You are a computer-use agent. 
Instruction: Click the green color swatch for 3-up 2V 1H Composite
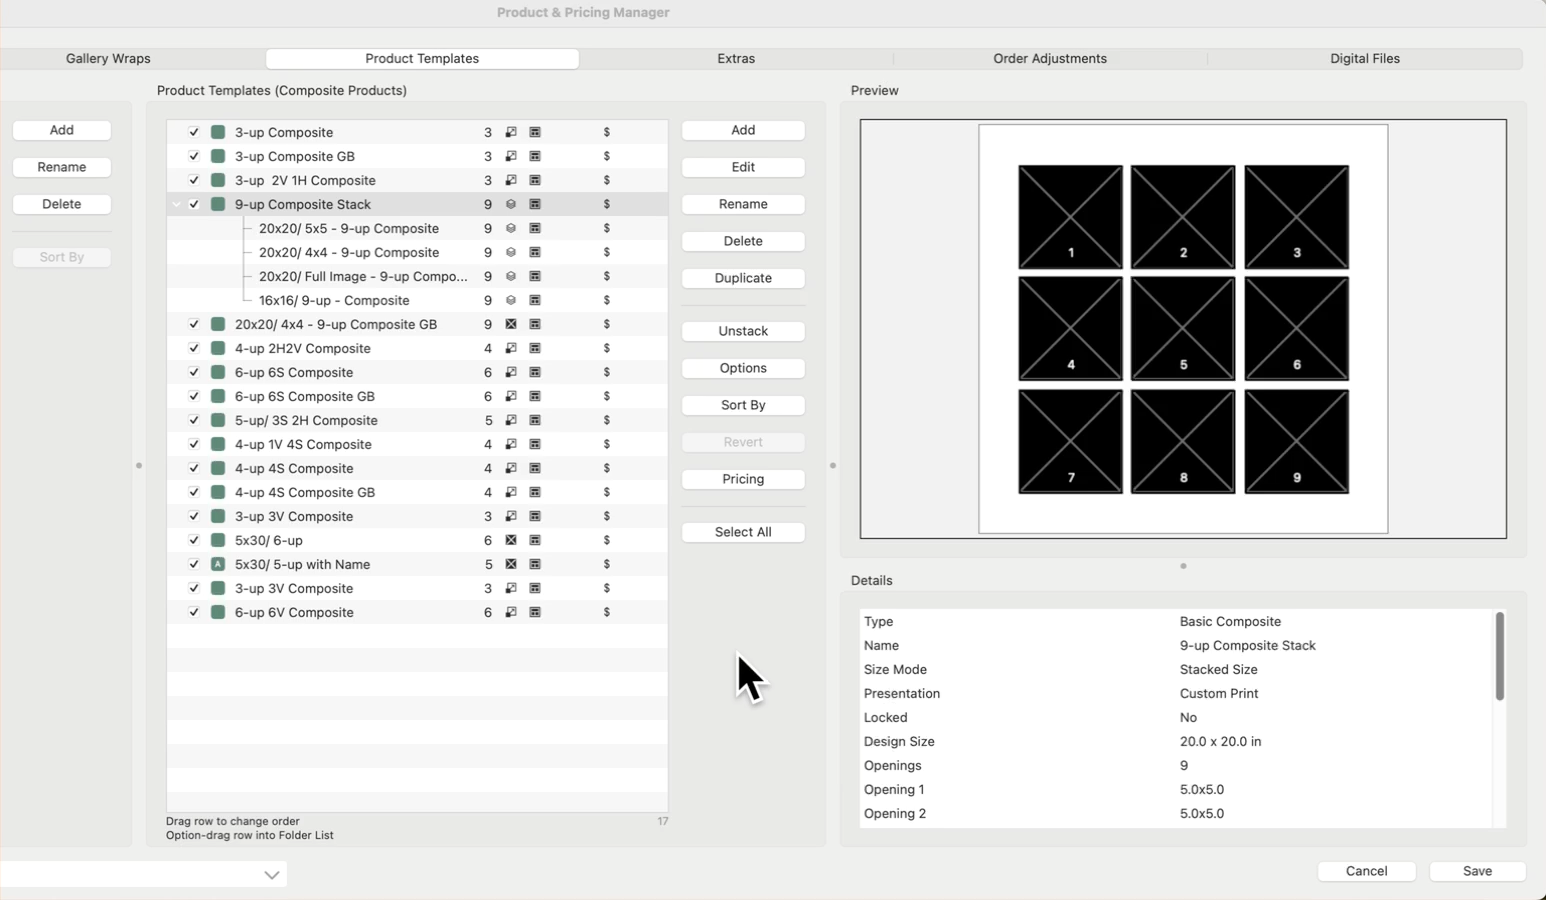tap(218, 180)
